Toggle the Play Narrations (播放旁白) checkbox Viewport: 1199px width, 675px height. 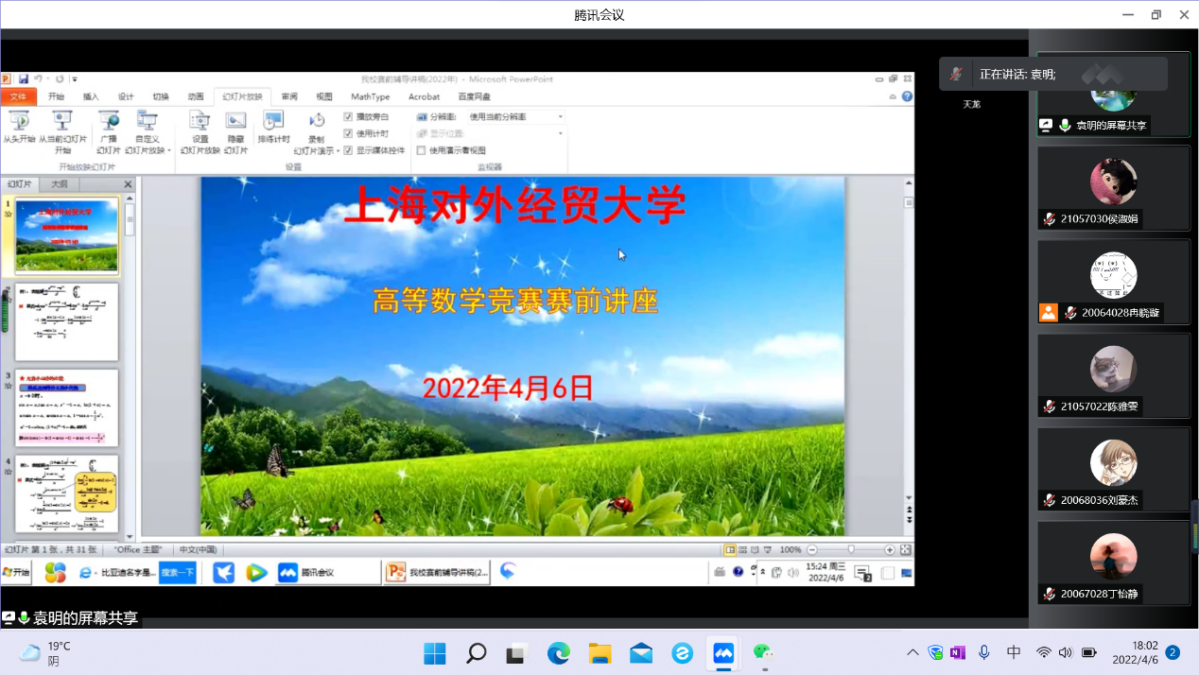tap(348, 117)
